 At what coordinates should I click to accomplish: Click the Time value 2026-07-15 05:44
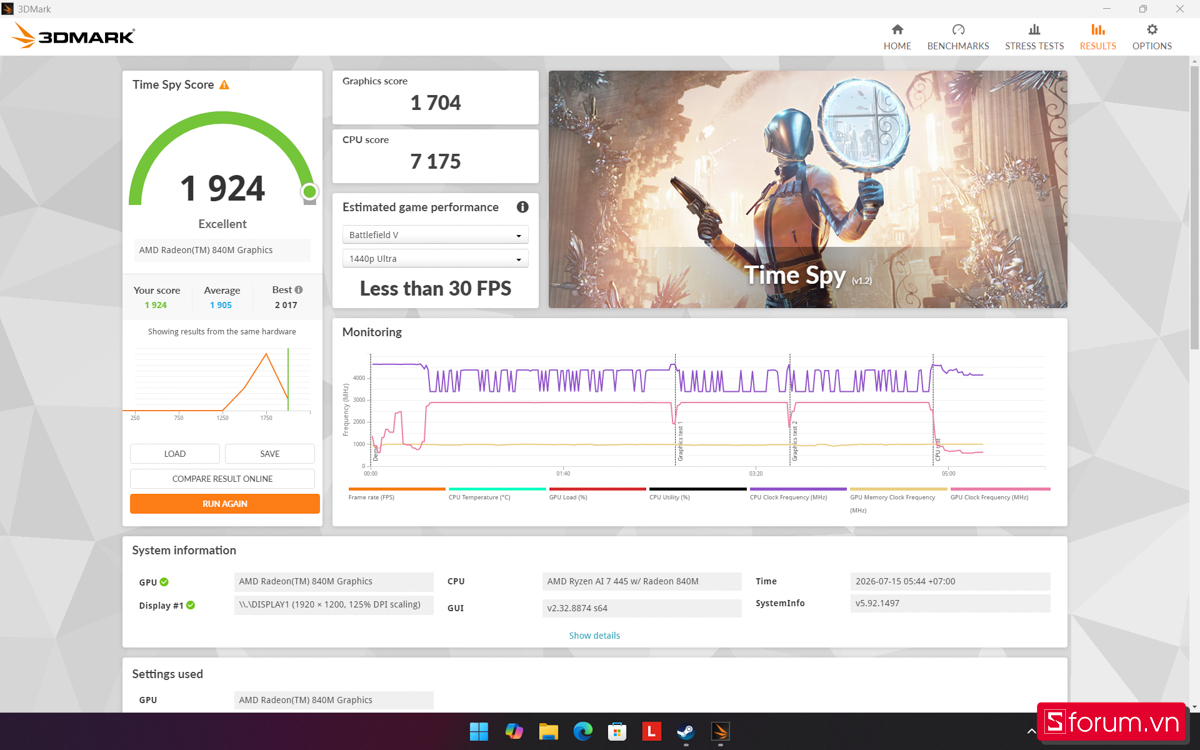[950, 581]
